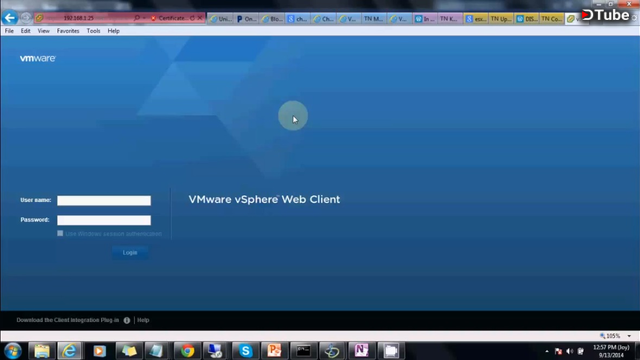Open OneNote from the taskbar
This screenshot has width=640, height=360.
[x=361, y=351]
